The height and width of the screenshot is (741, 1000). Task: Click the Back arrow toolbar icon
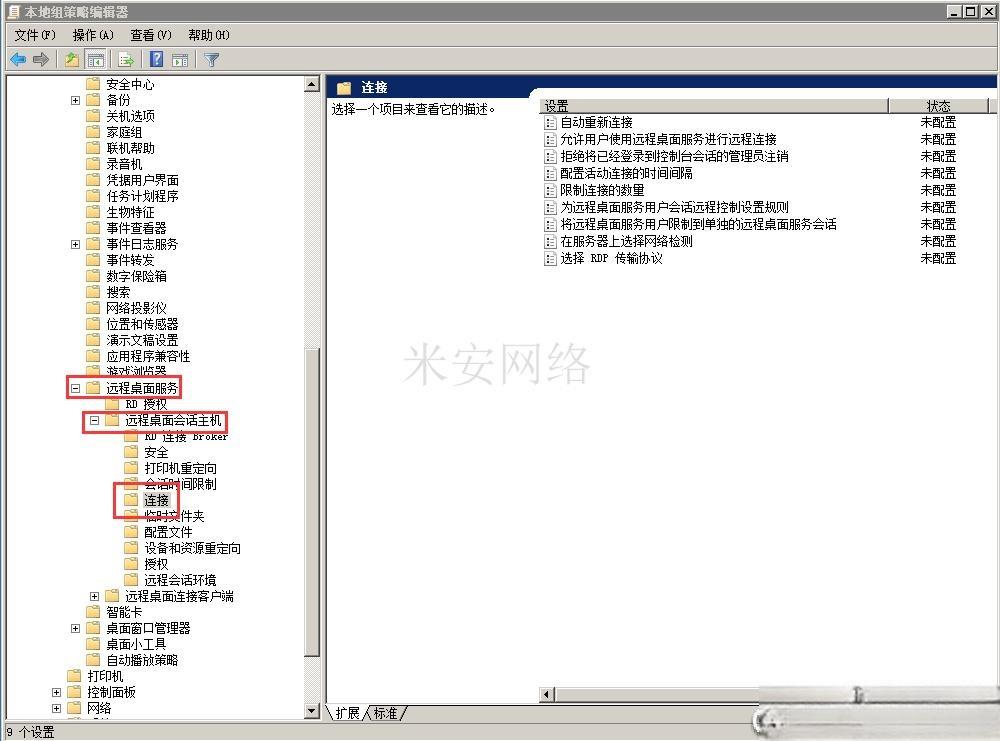(18, 60)
